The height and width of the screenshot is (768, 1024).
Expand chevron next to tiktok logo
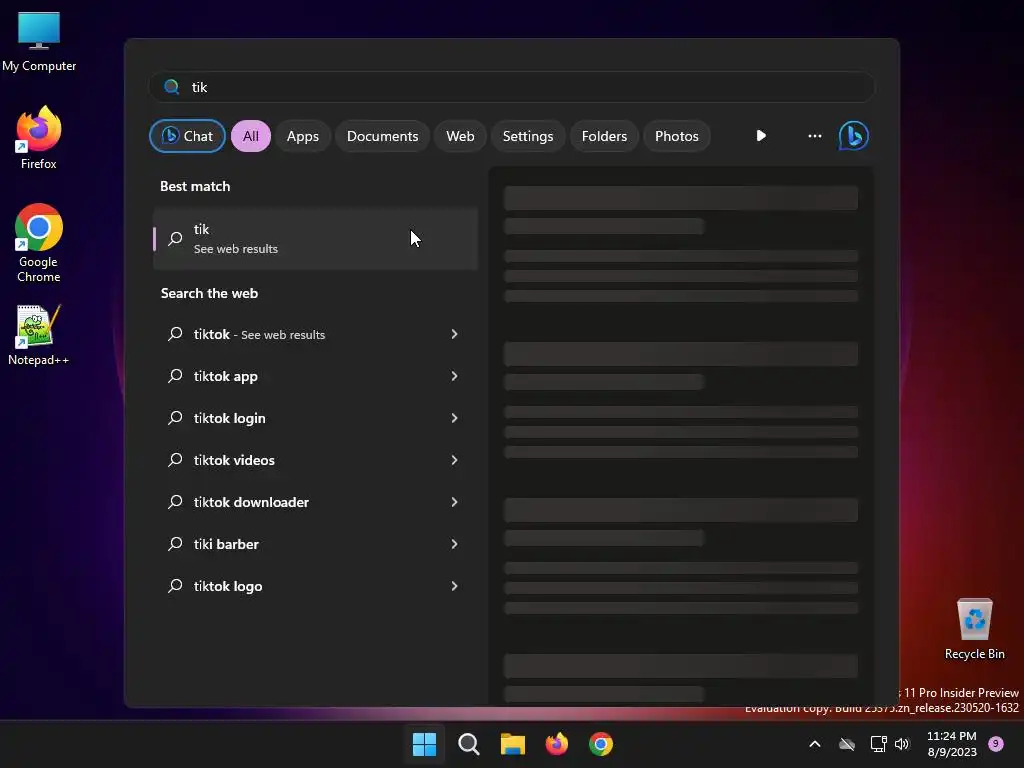pos(455,586)
